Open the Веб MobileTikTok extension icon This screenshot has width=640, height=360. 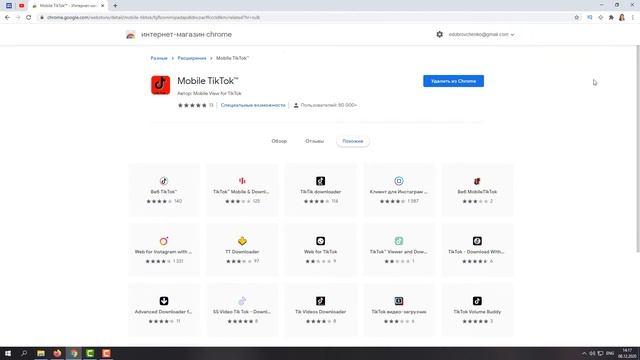[x=477, y=181]
